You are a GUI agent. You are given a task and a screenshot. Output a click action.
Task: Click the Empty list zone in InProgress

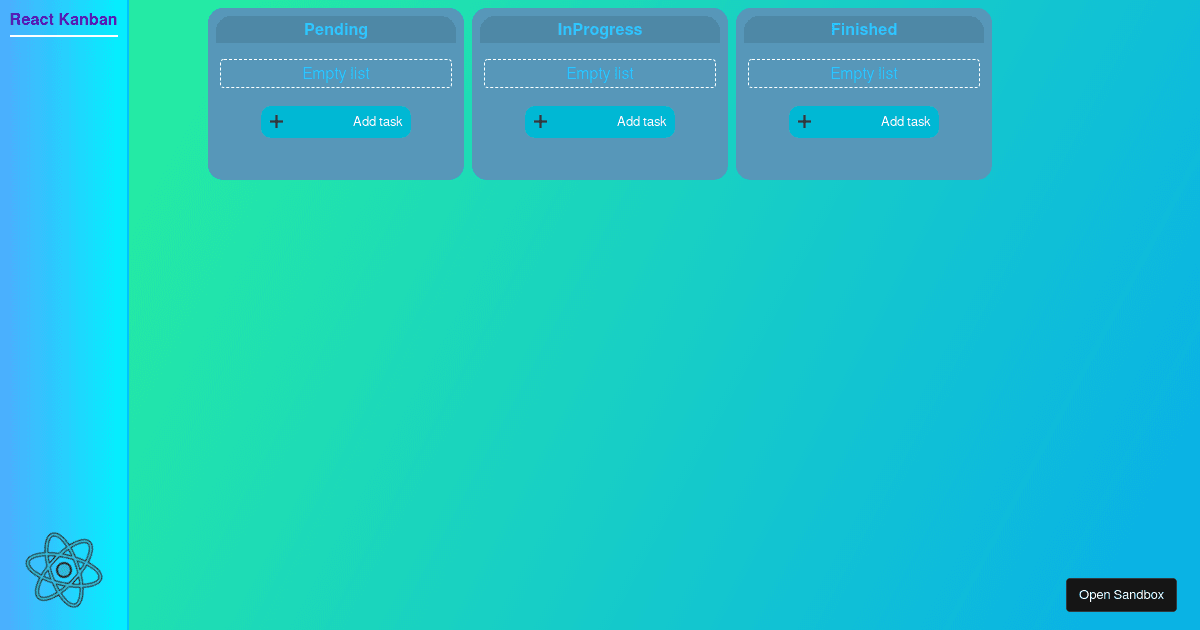[600, 73]
